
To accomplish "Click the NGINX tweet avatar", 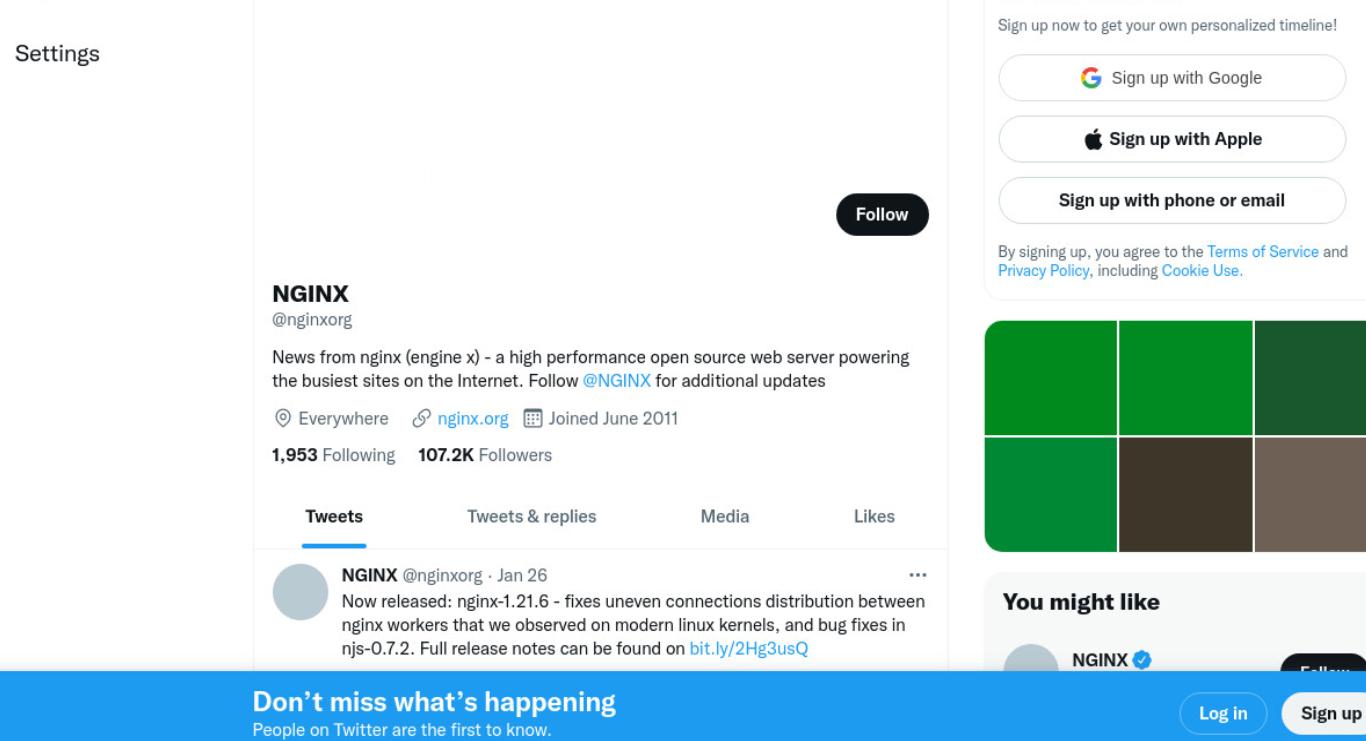I will tap(300, 592).
